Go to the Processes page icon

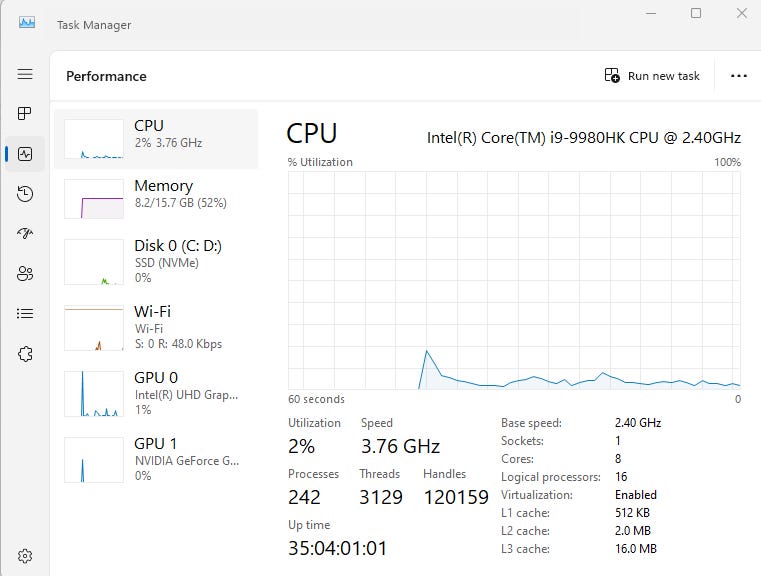(x=25, y=114)
